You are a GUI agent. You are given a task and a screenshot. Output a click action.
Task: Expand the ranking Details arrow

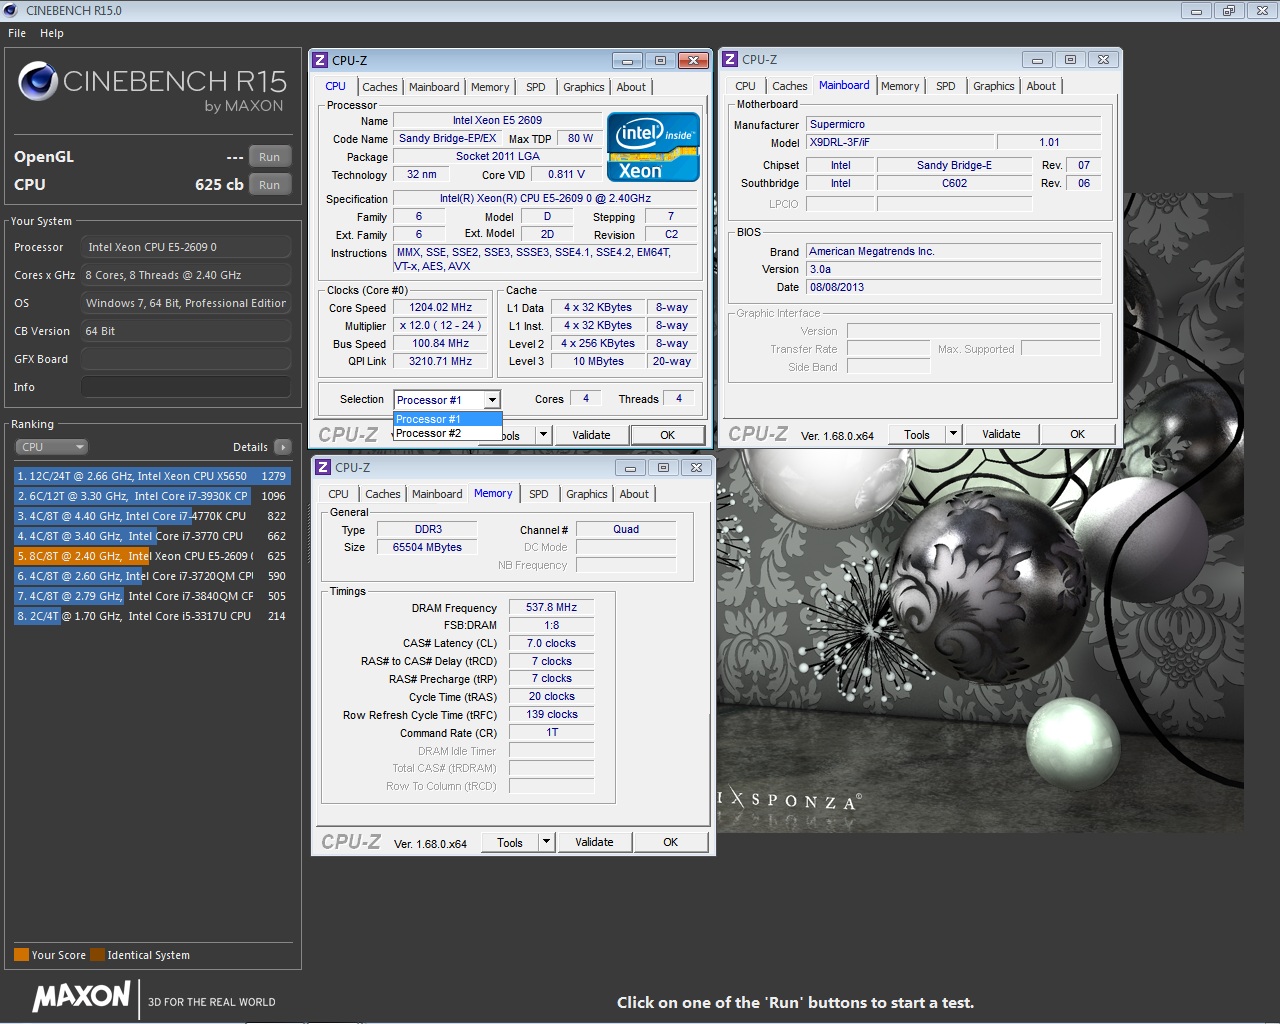click(283, 447)
